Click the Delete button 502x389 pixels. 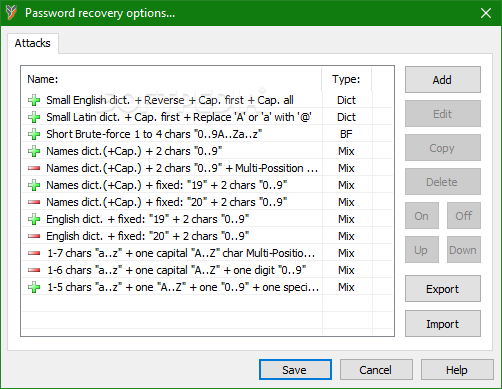(x=443, y=182)
